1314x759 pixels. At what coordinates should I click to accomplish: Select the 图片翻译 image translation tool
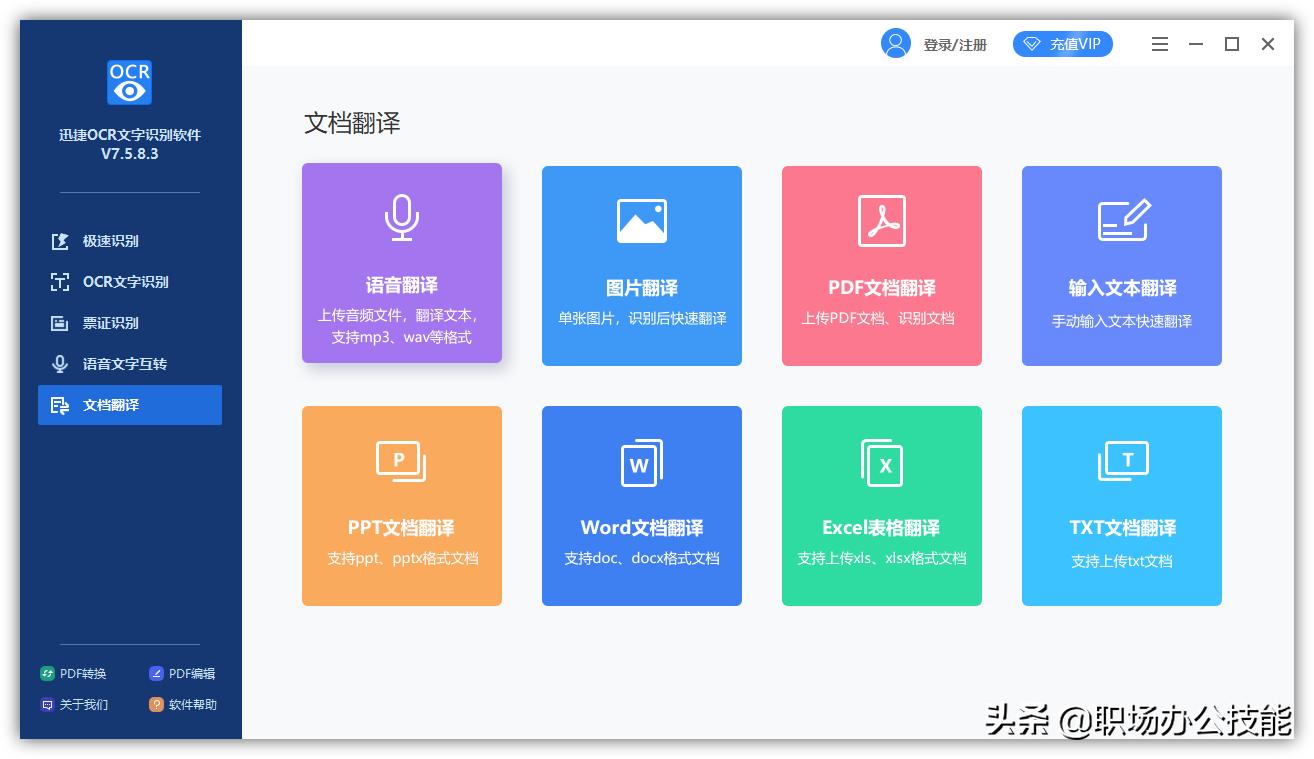pos(641,265)
